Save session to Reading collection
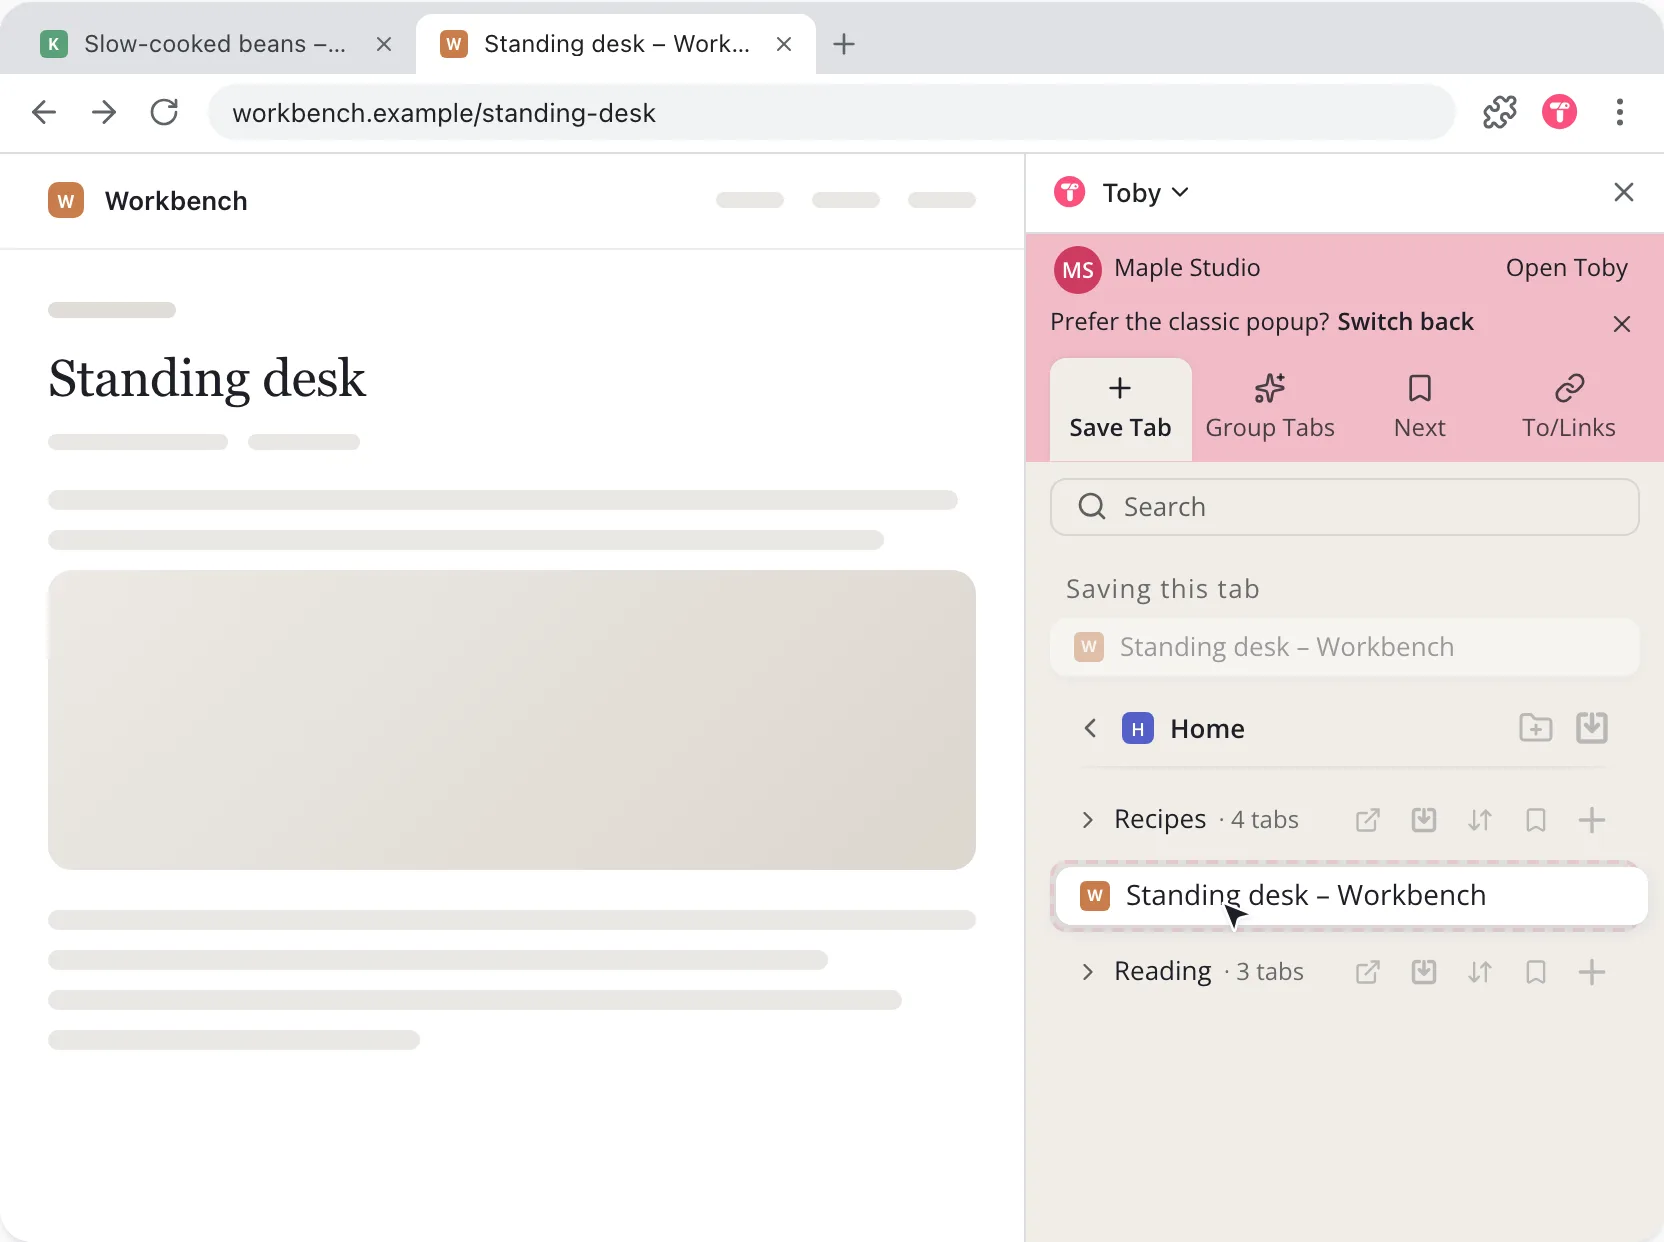 click(1423, 972)
